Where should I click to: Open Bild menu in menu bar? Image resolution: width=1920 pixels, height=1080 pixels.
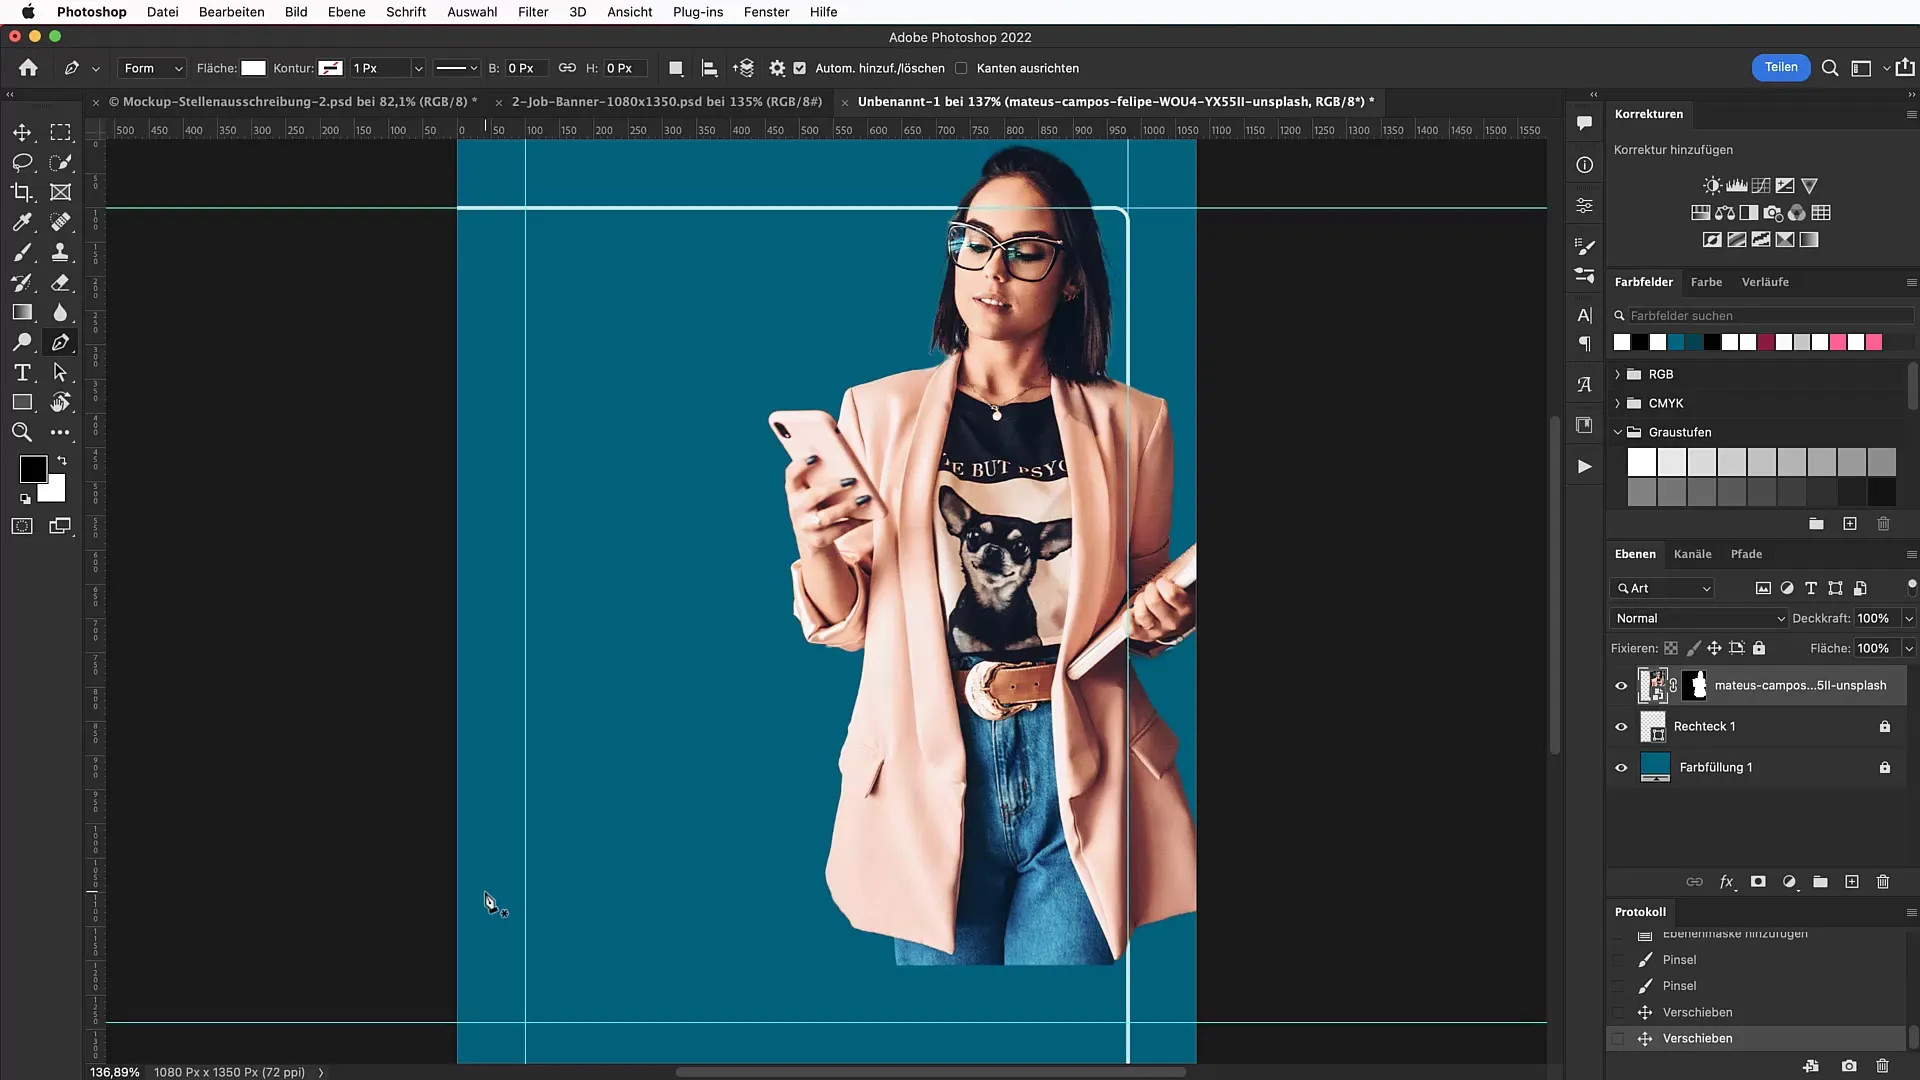point(294,12)
